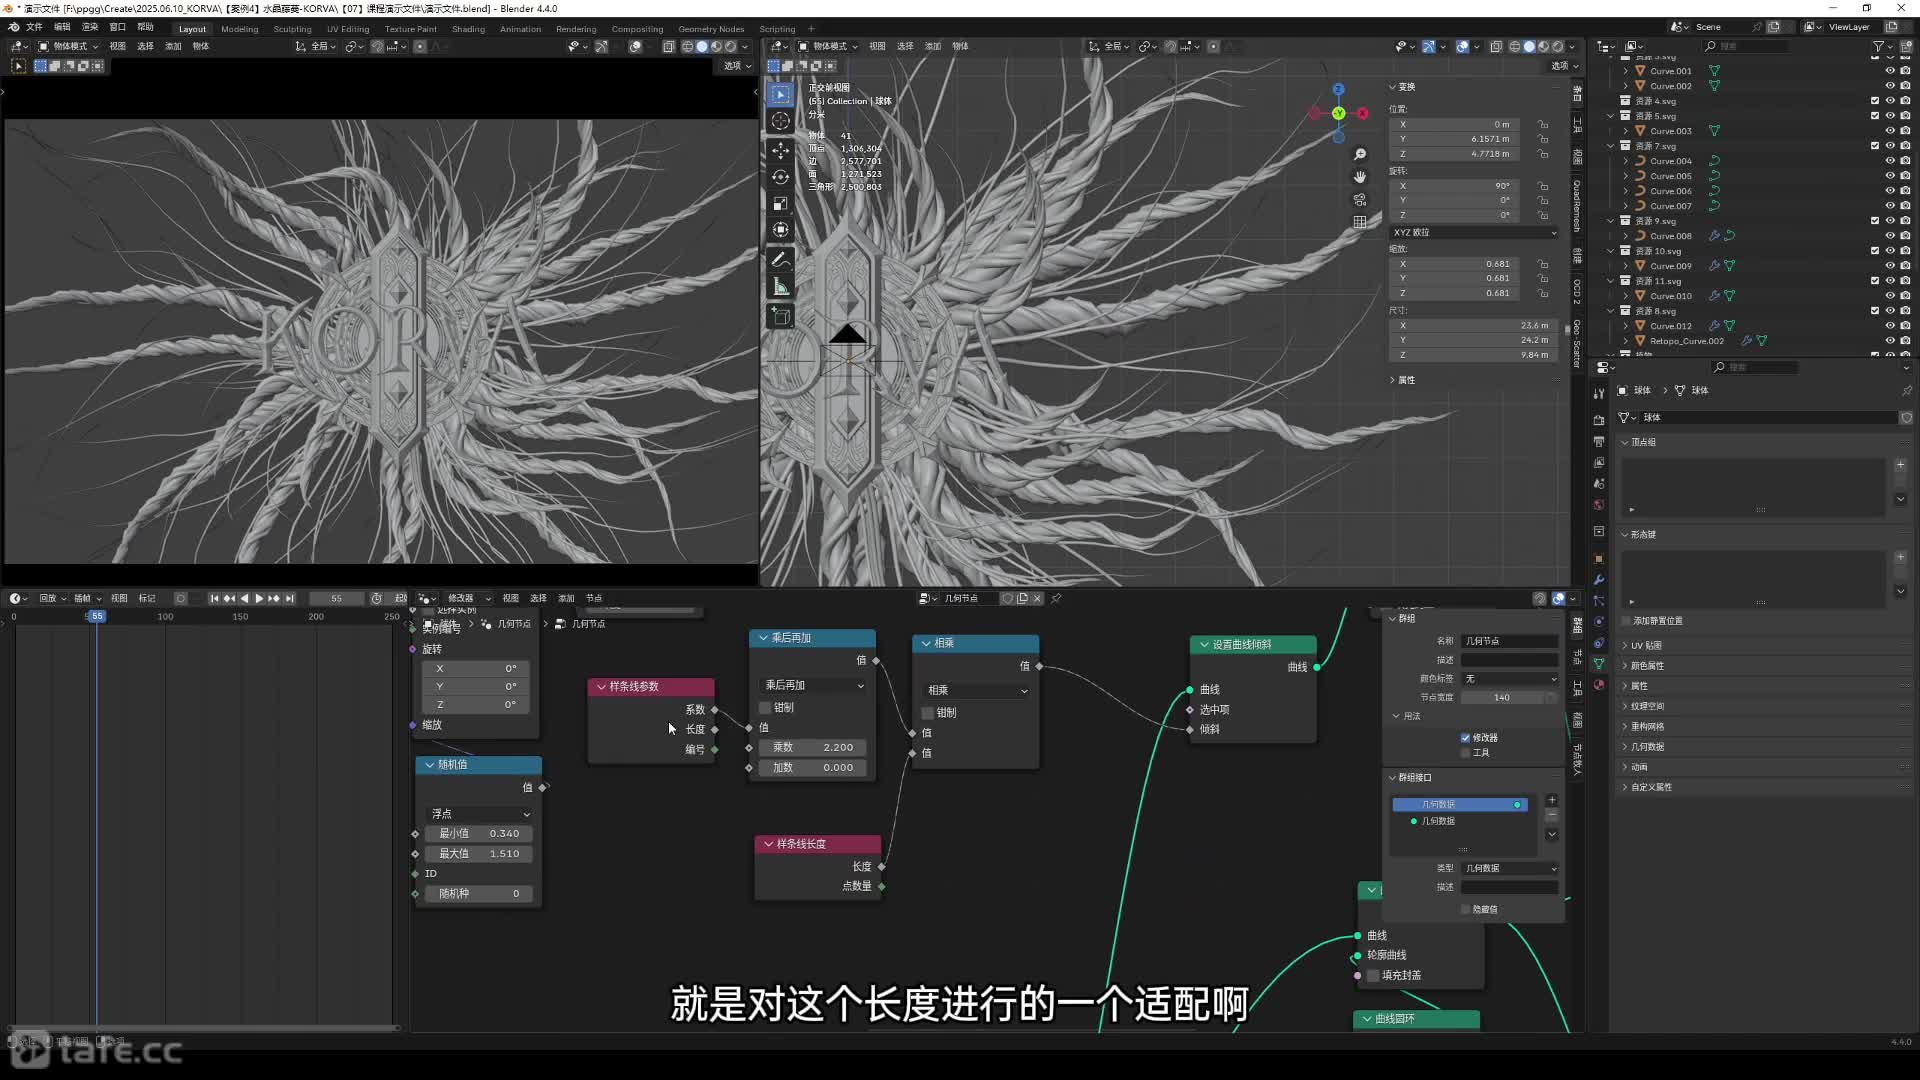Image resolution: width=1920 pixels, height=1080 pixels.
Task: Adjust the 最小值 0.340 slider
Action: [479, 834]
